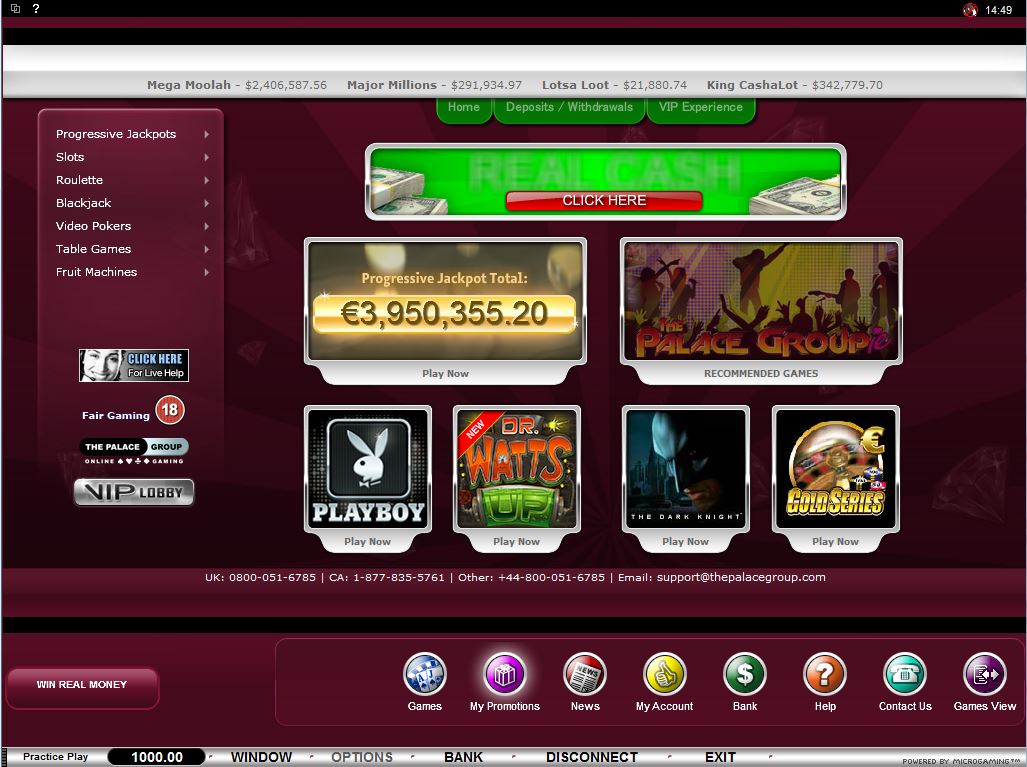This screenshot has height=767, width=1027.
Task: Open the Playboy game thumbnail
Action: pos(368,468)
